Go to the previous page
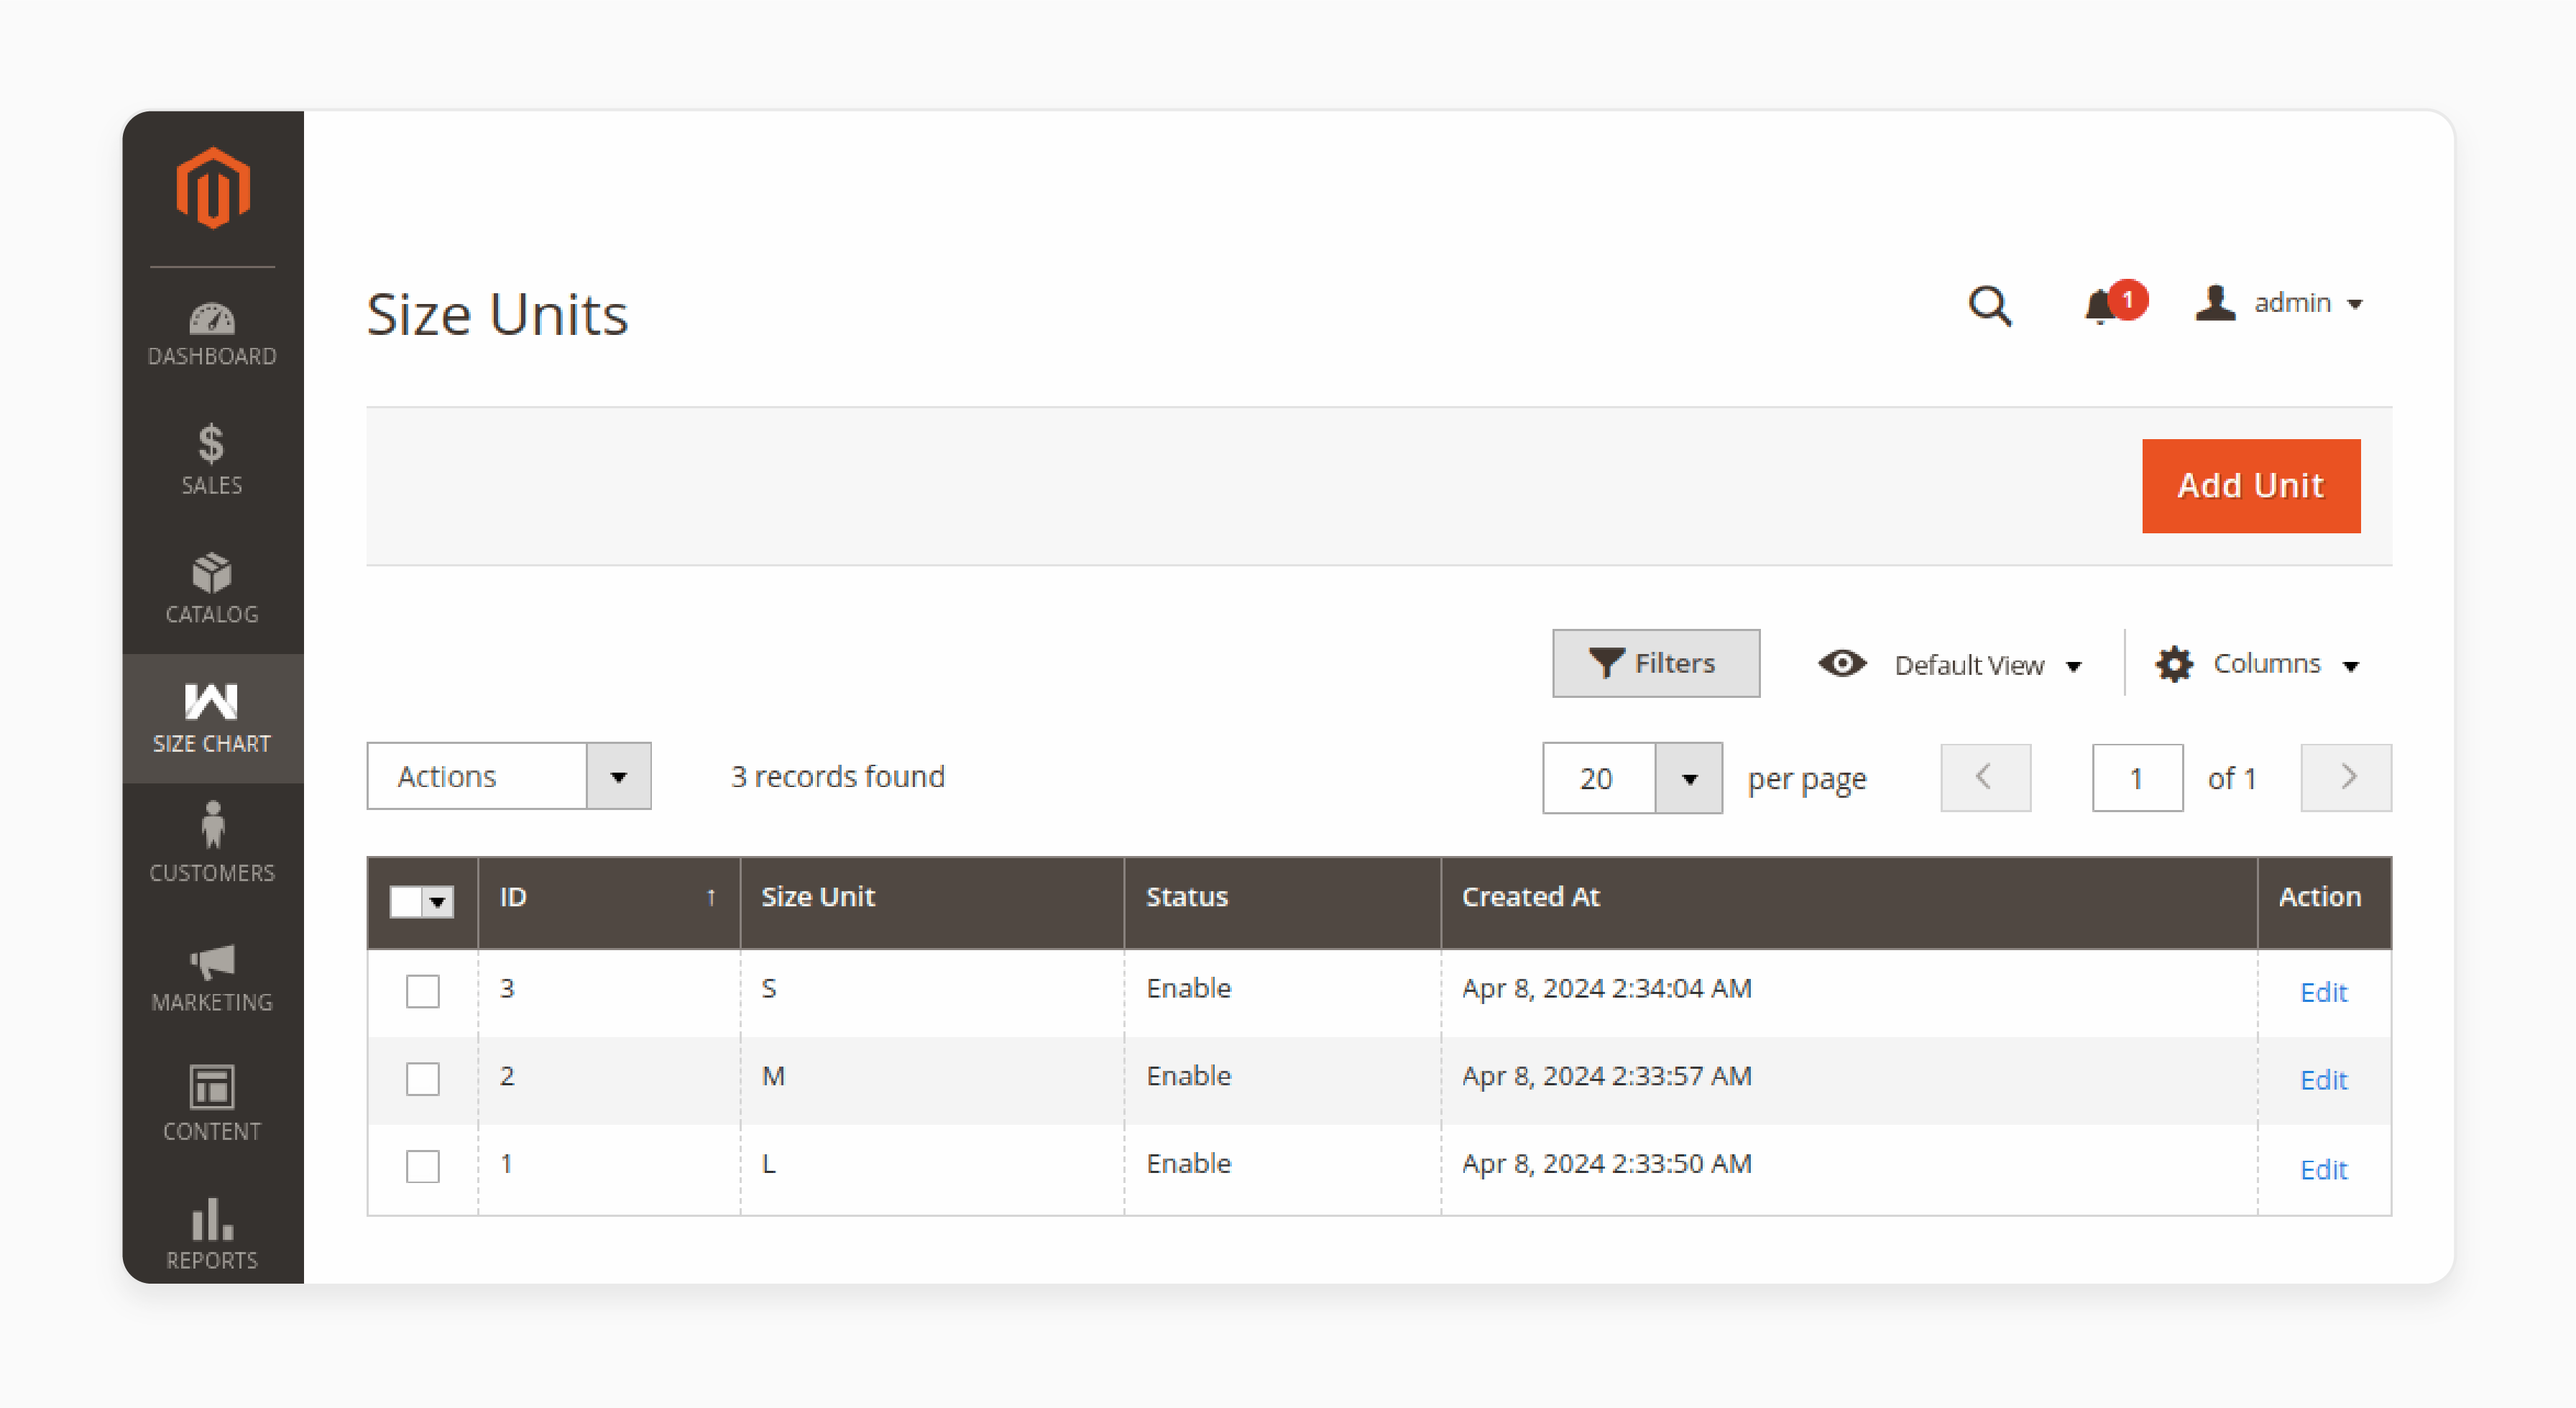The width and height of the screenshot is (2576, 1408). tap(1985, 777)
